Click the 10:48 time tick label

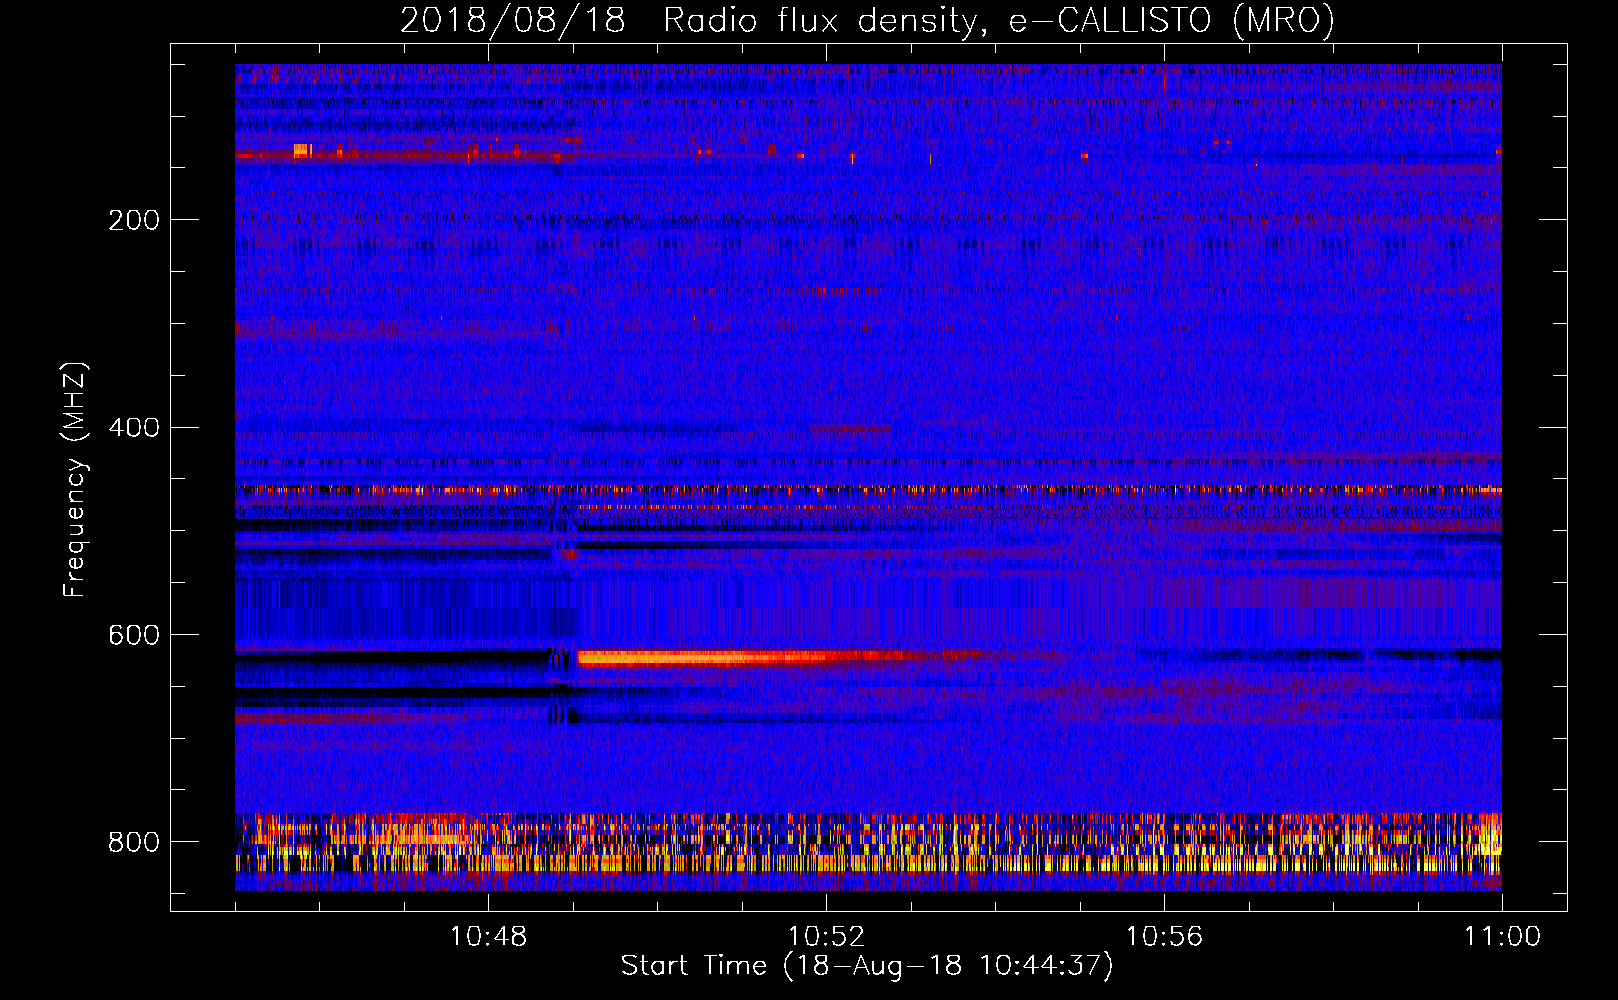tap(488, 937)
